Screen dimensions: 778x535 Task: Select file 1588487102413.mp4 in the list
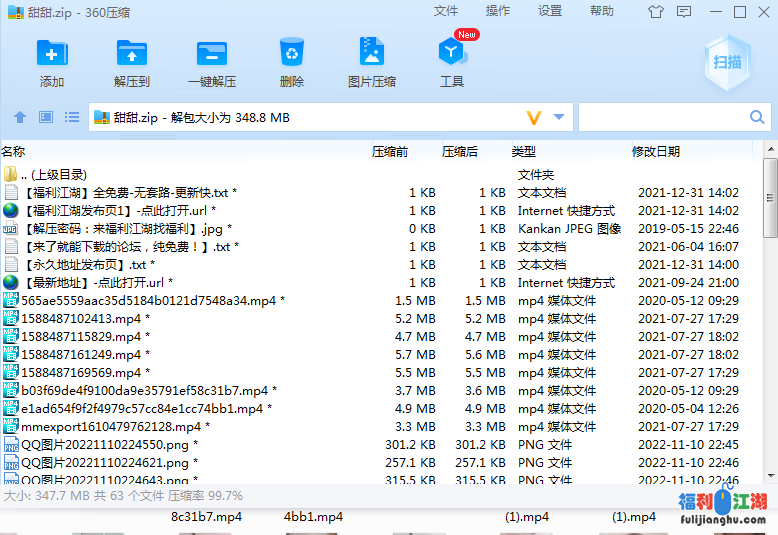pyautogui.click(x=80, y=318)
